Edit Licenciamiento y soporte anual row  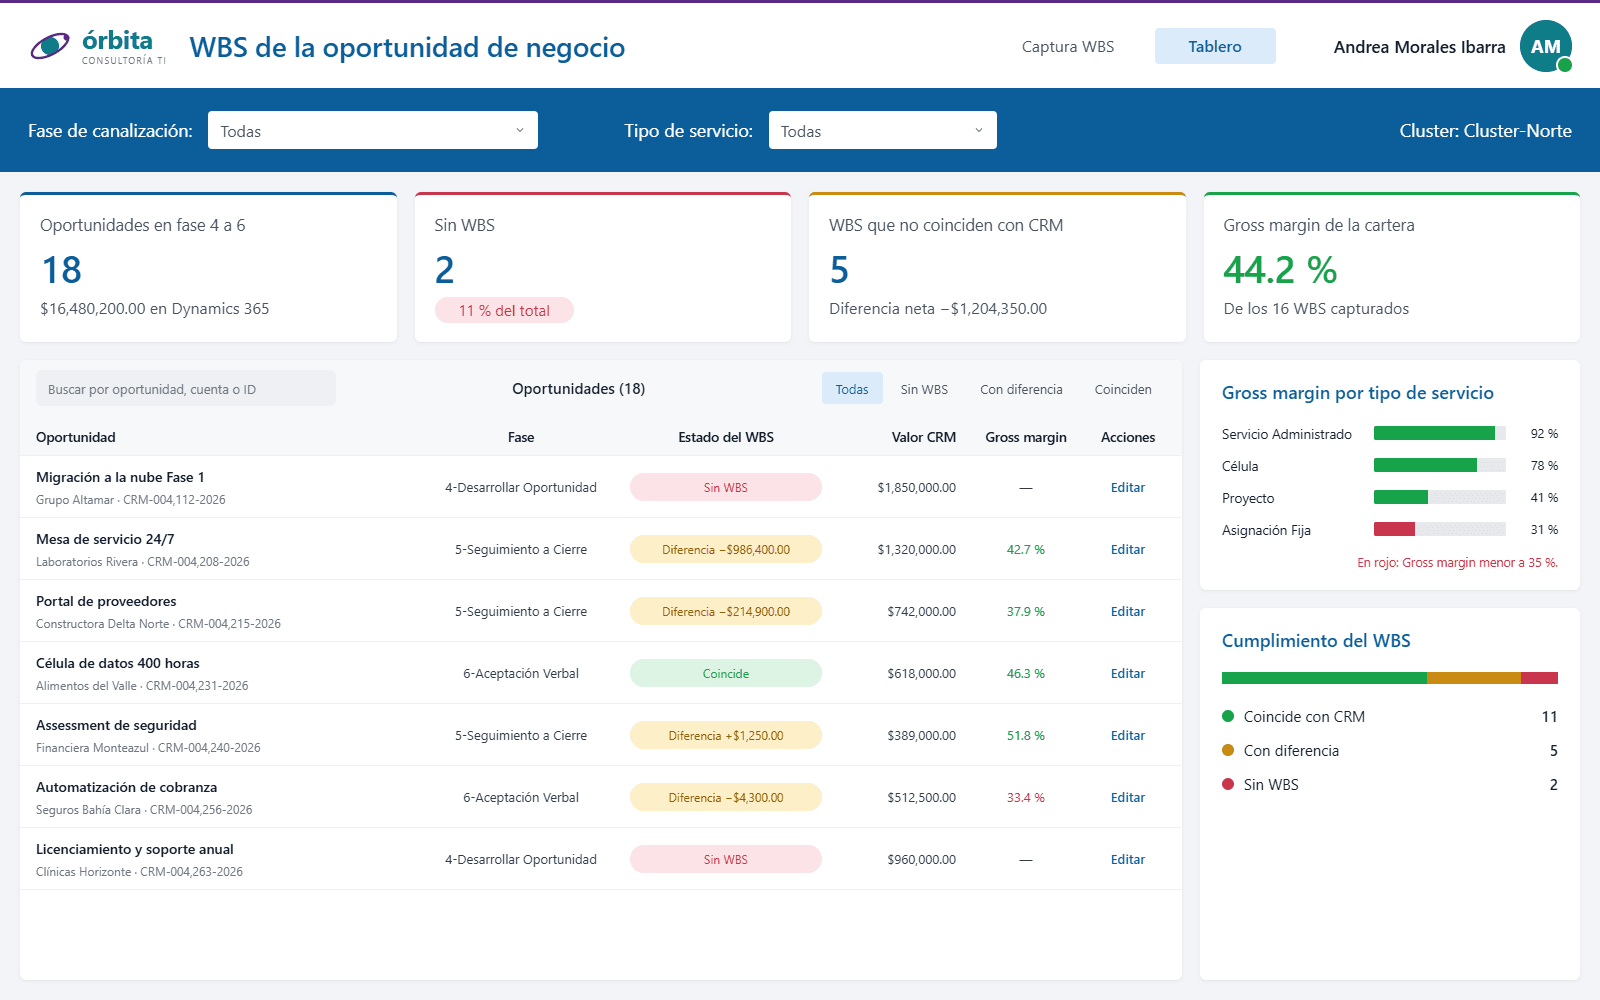pyautogui.click(x=1128, y=859)
